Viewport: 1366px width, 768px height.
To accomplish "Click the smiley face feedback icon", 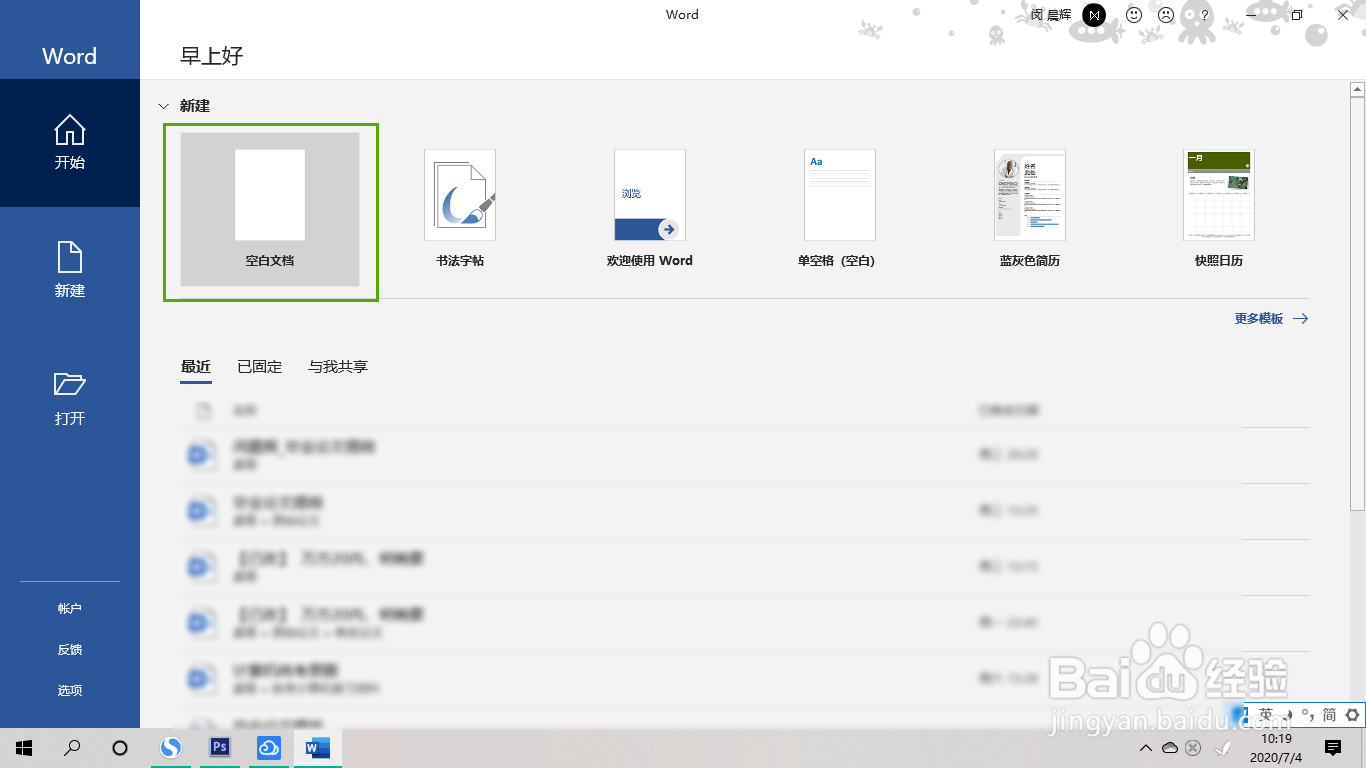I will 1134,15.
